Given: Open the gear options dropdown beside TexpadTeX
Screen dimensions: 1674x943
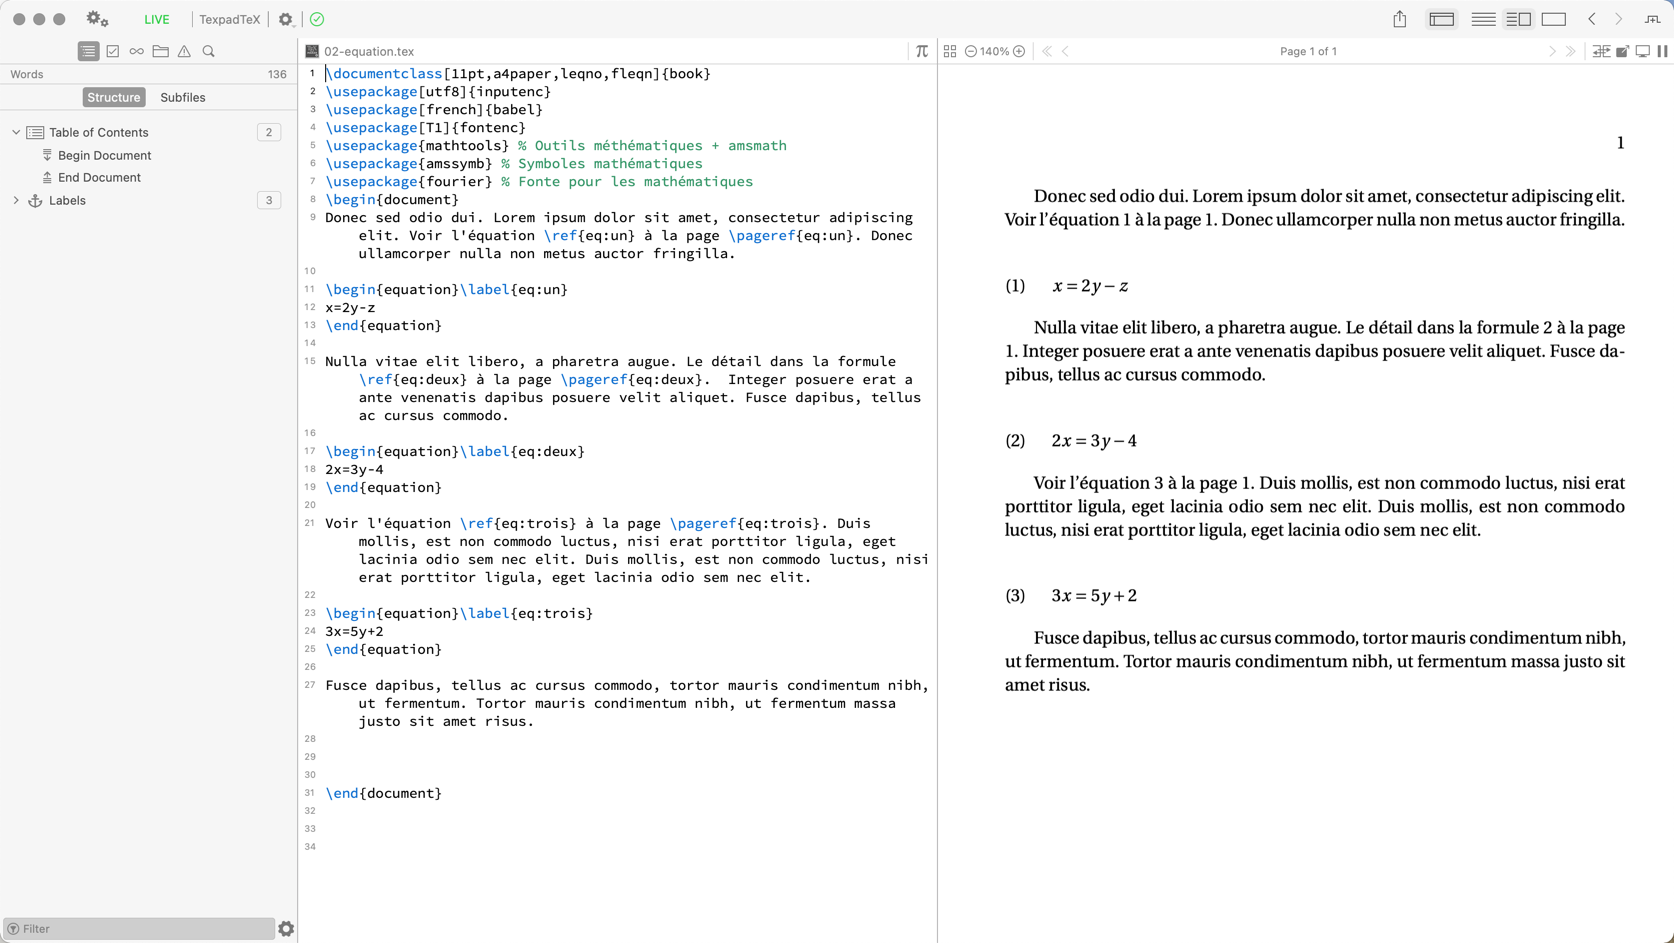Looking at the screenshot, I should point(286,19).
